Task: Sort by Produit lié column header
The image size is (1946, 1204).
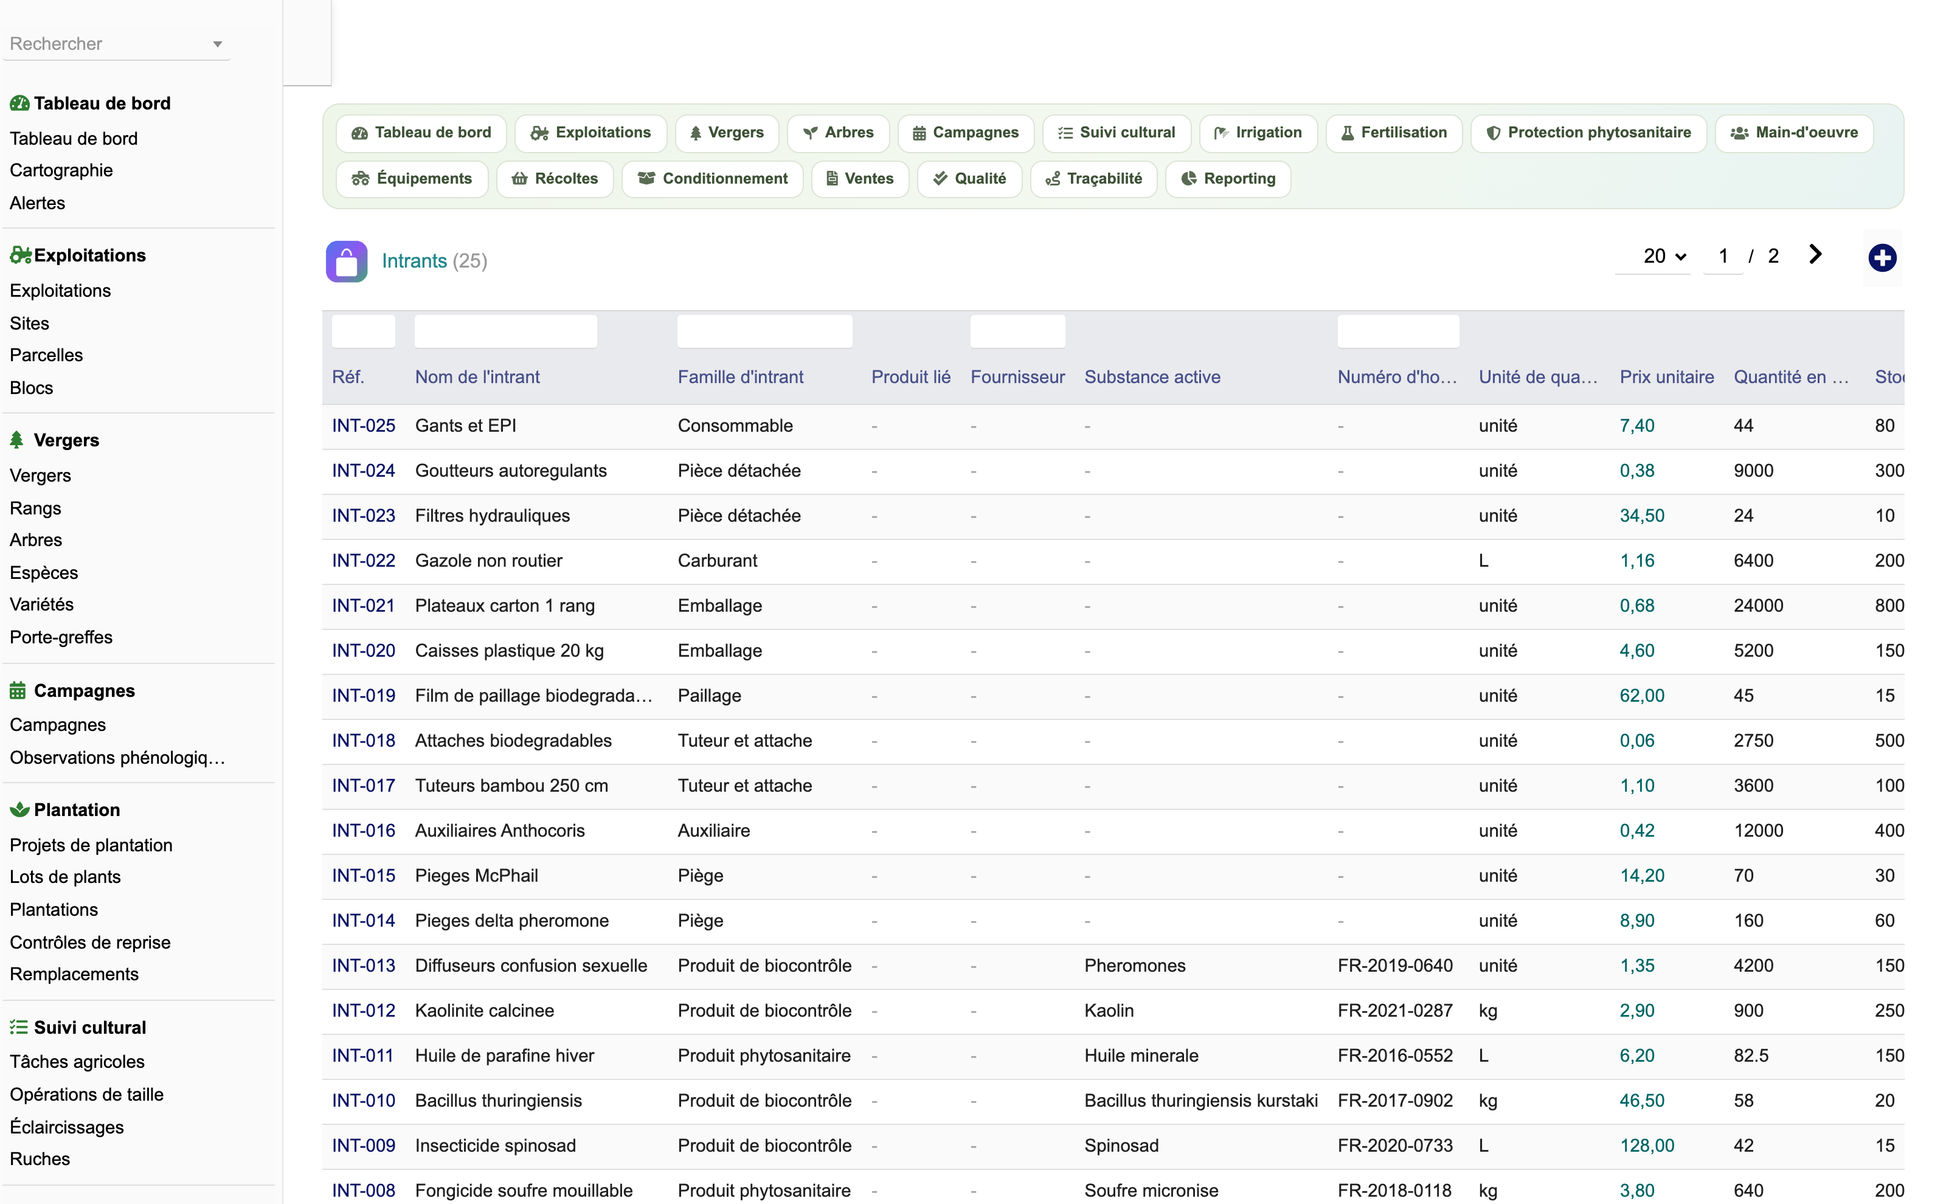Action: 911,377
